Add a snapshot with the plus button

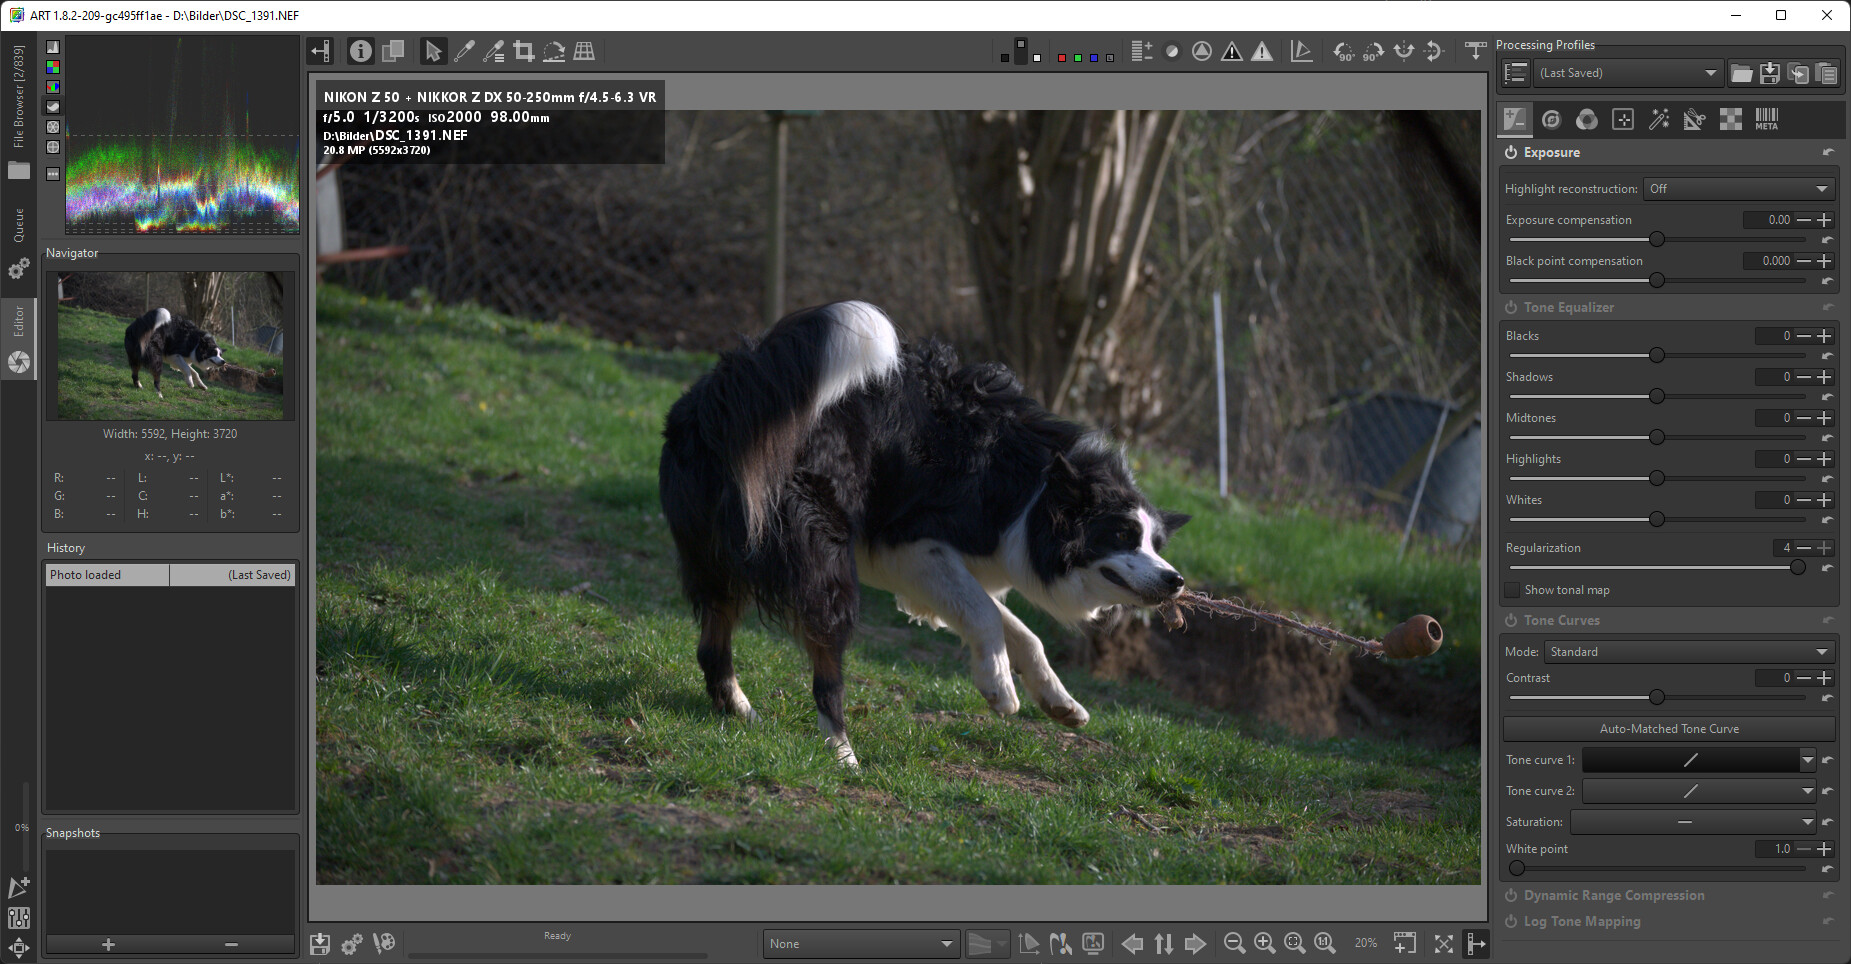(108, 944)
